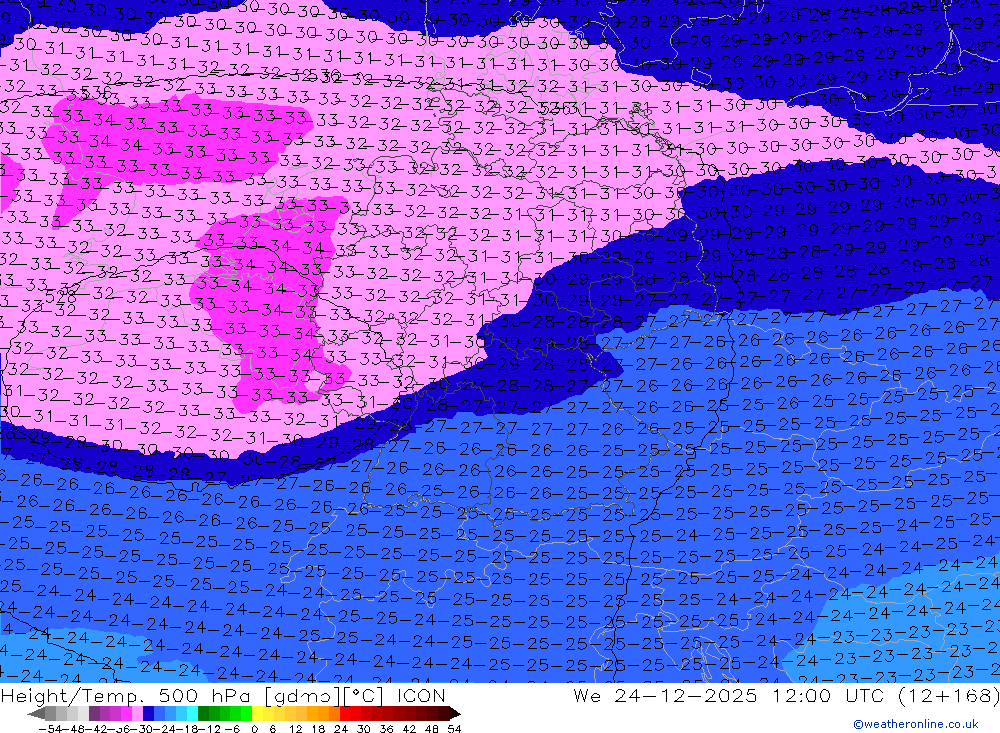The image size is (1000, 733).
Task: Pick the orange swatch in the legend
Action: click(x=323, y=714)
